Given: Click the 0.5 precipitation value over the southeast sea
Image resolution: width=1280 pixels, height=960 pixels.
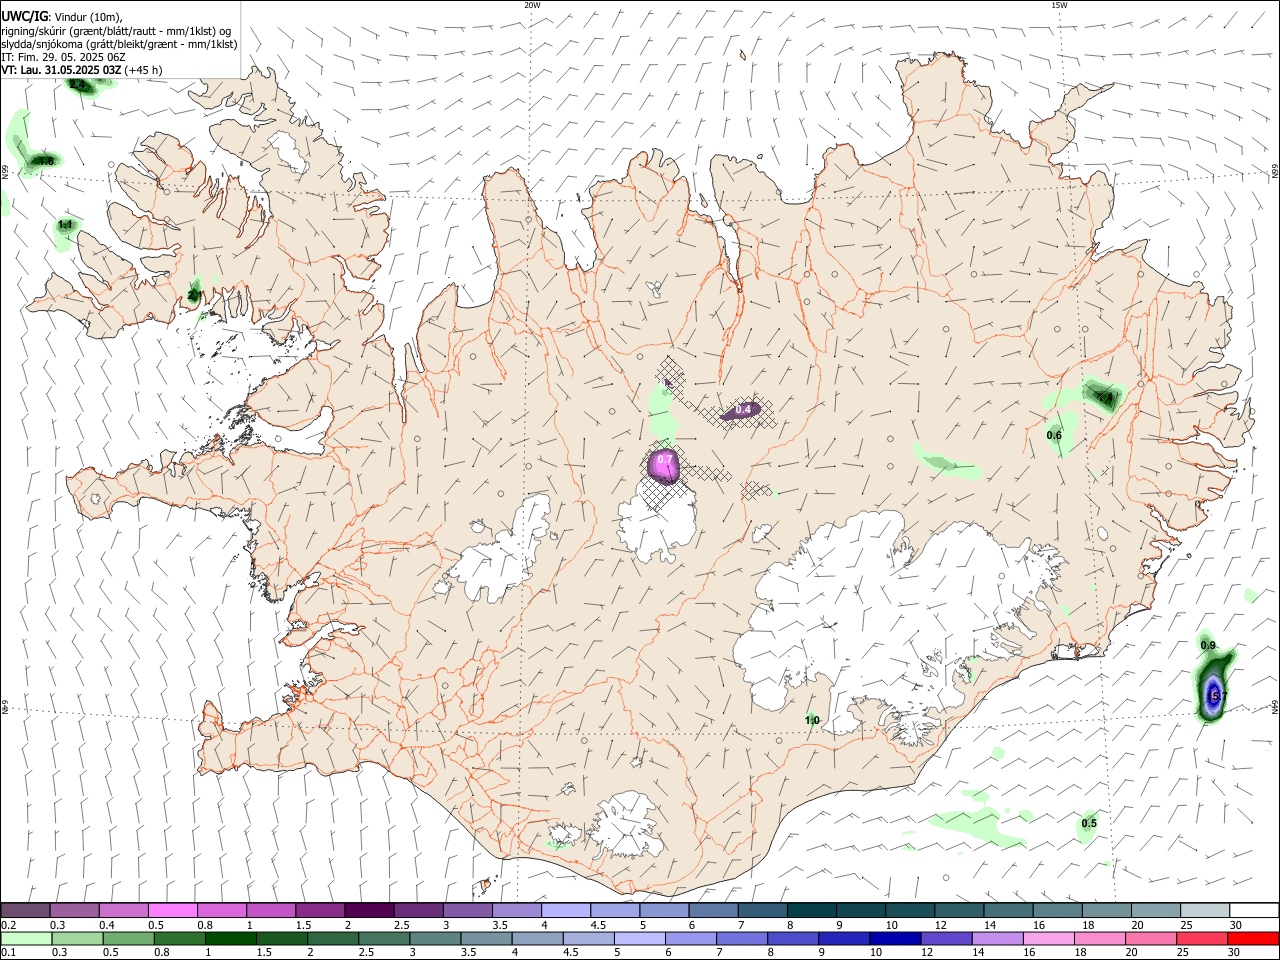Looking at the screenshot, I should [1089, 823].
